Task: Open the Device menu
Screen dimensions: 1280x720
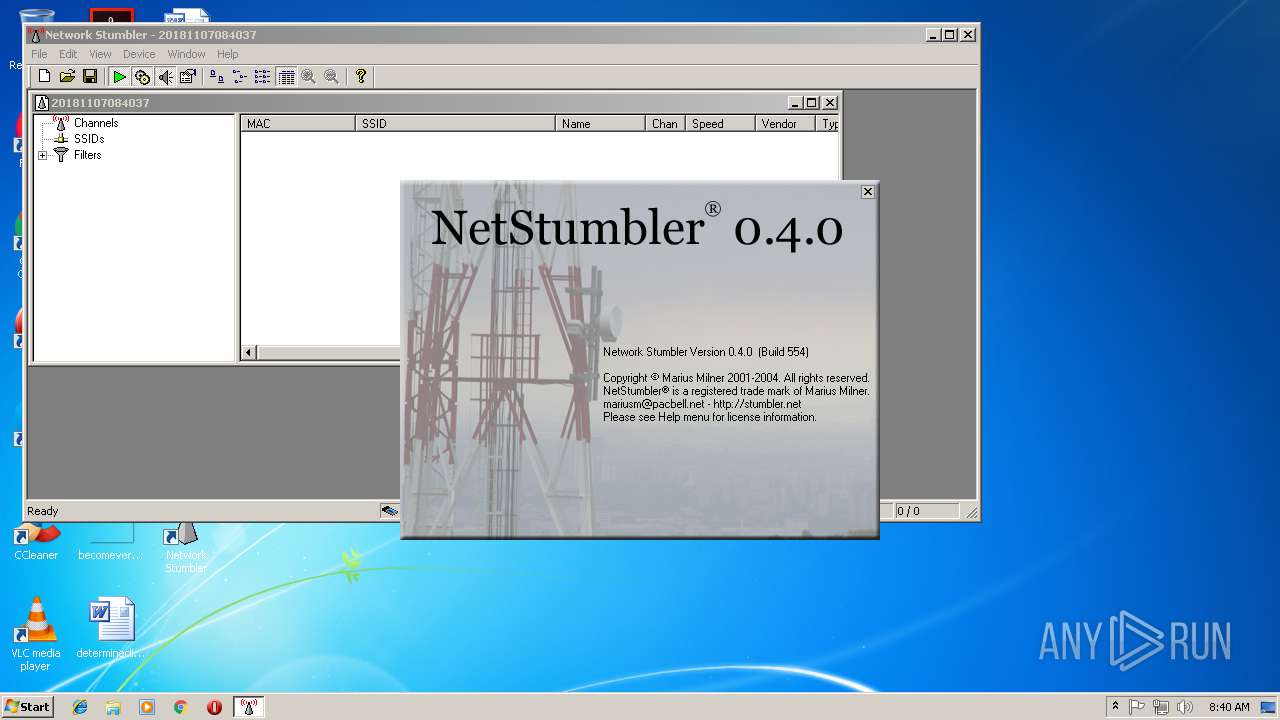Action: 139,54
